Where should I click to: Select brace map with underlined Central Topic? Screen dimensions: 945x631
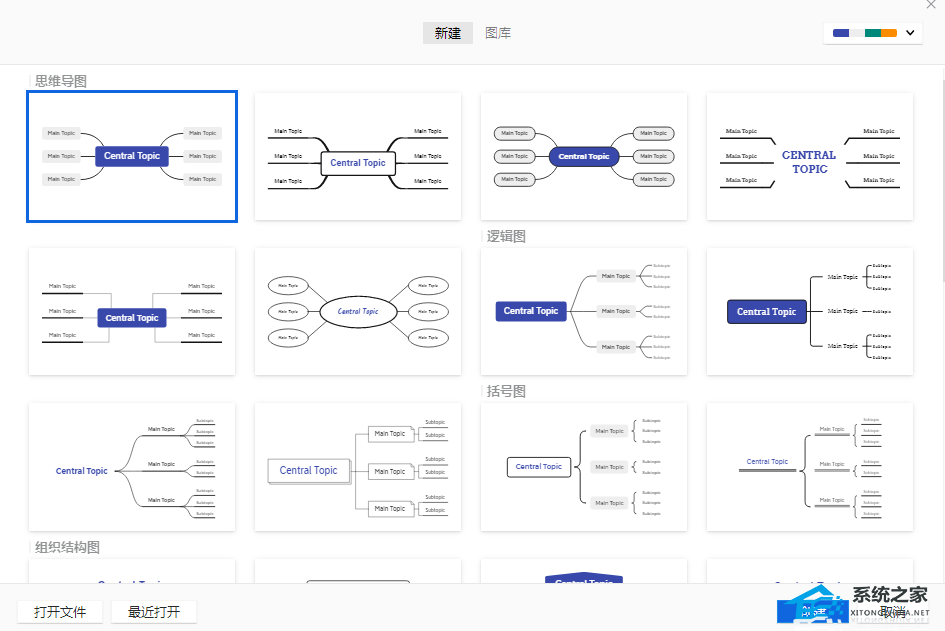tap(810, 467)
